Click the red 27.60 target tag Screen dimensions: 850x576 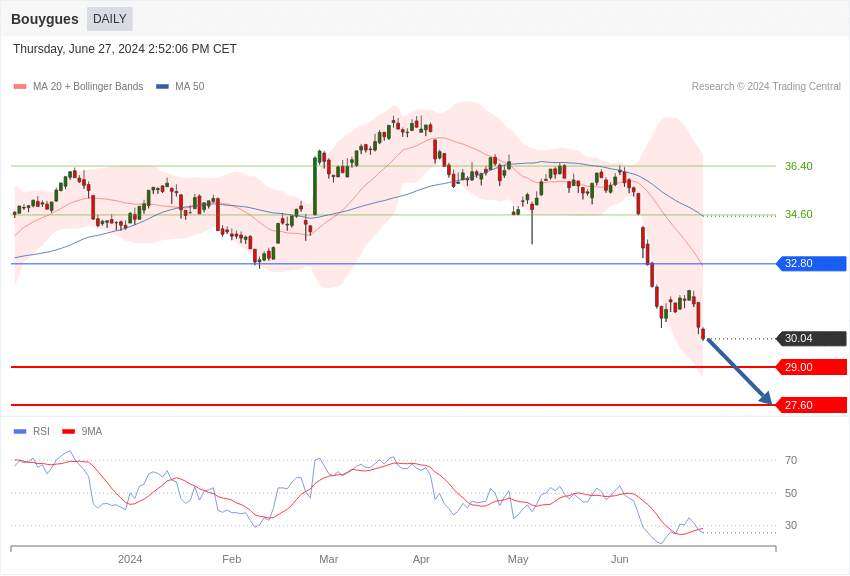coord(811,405)
